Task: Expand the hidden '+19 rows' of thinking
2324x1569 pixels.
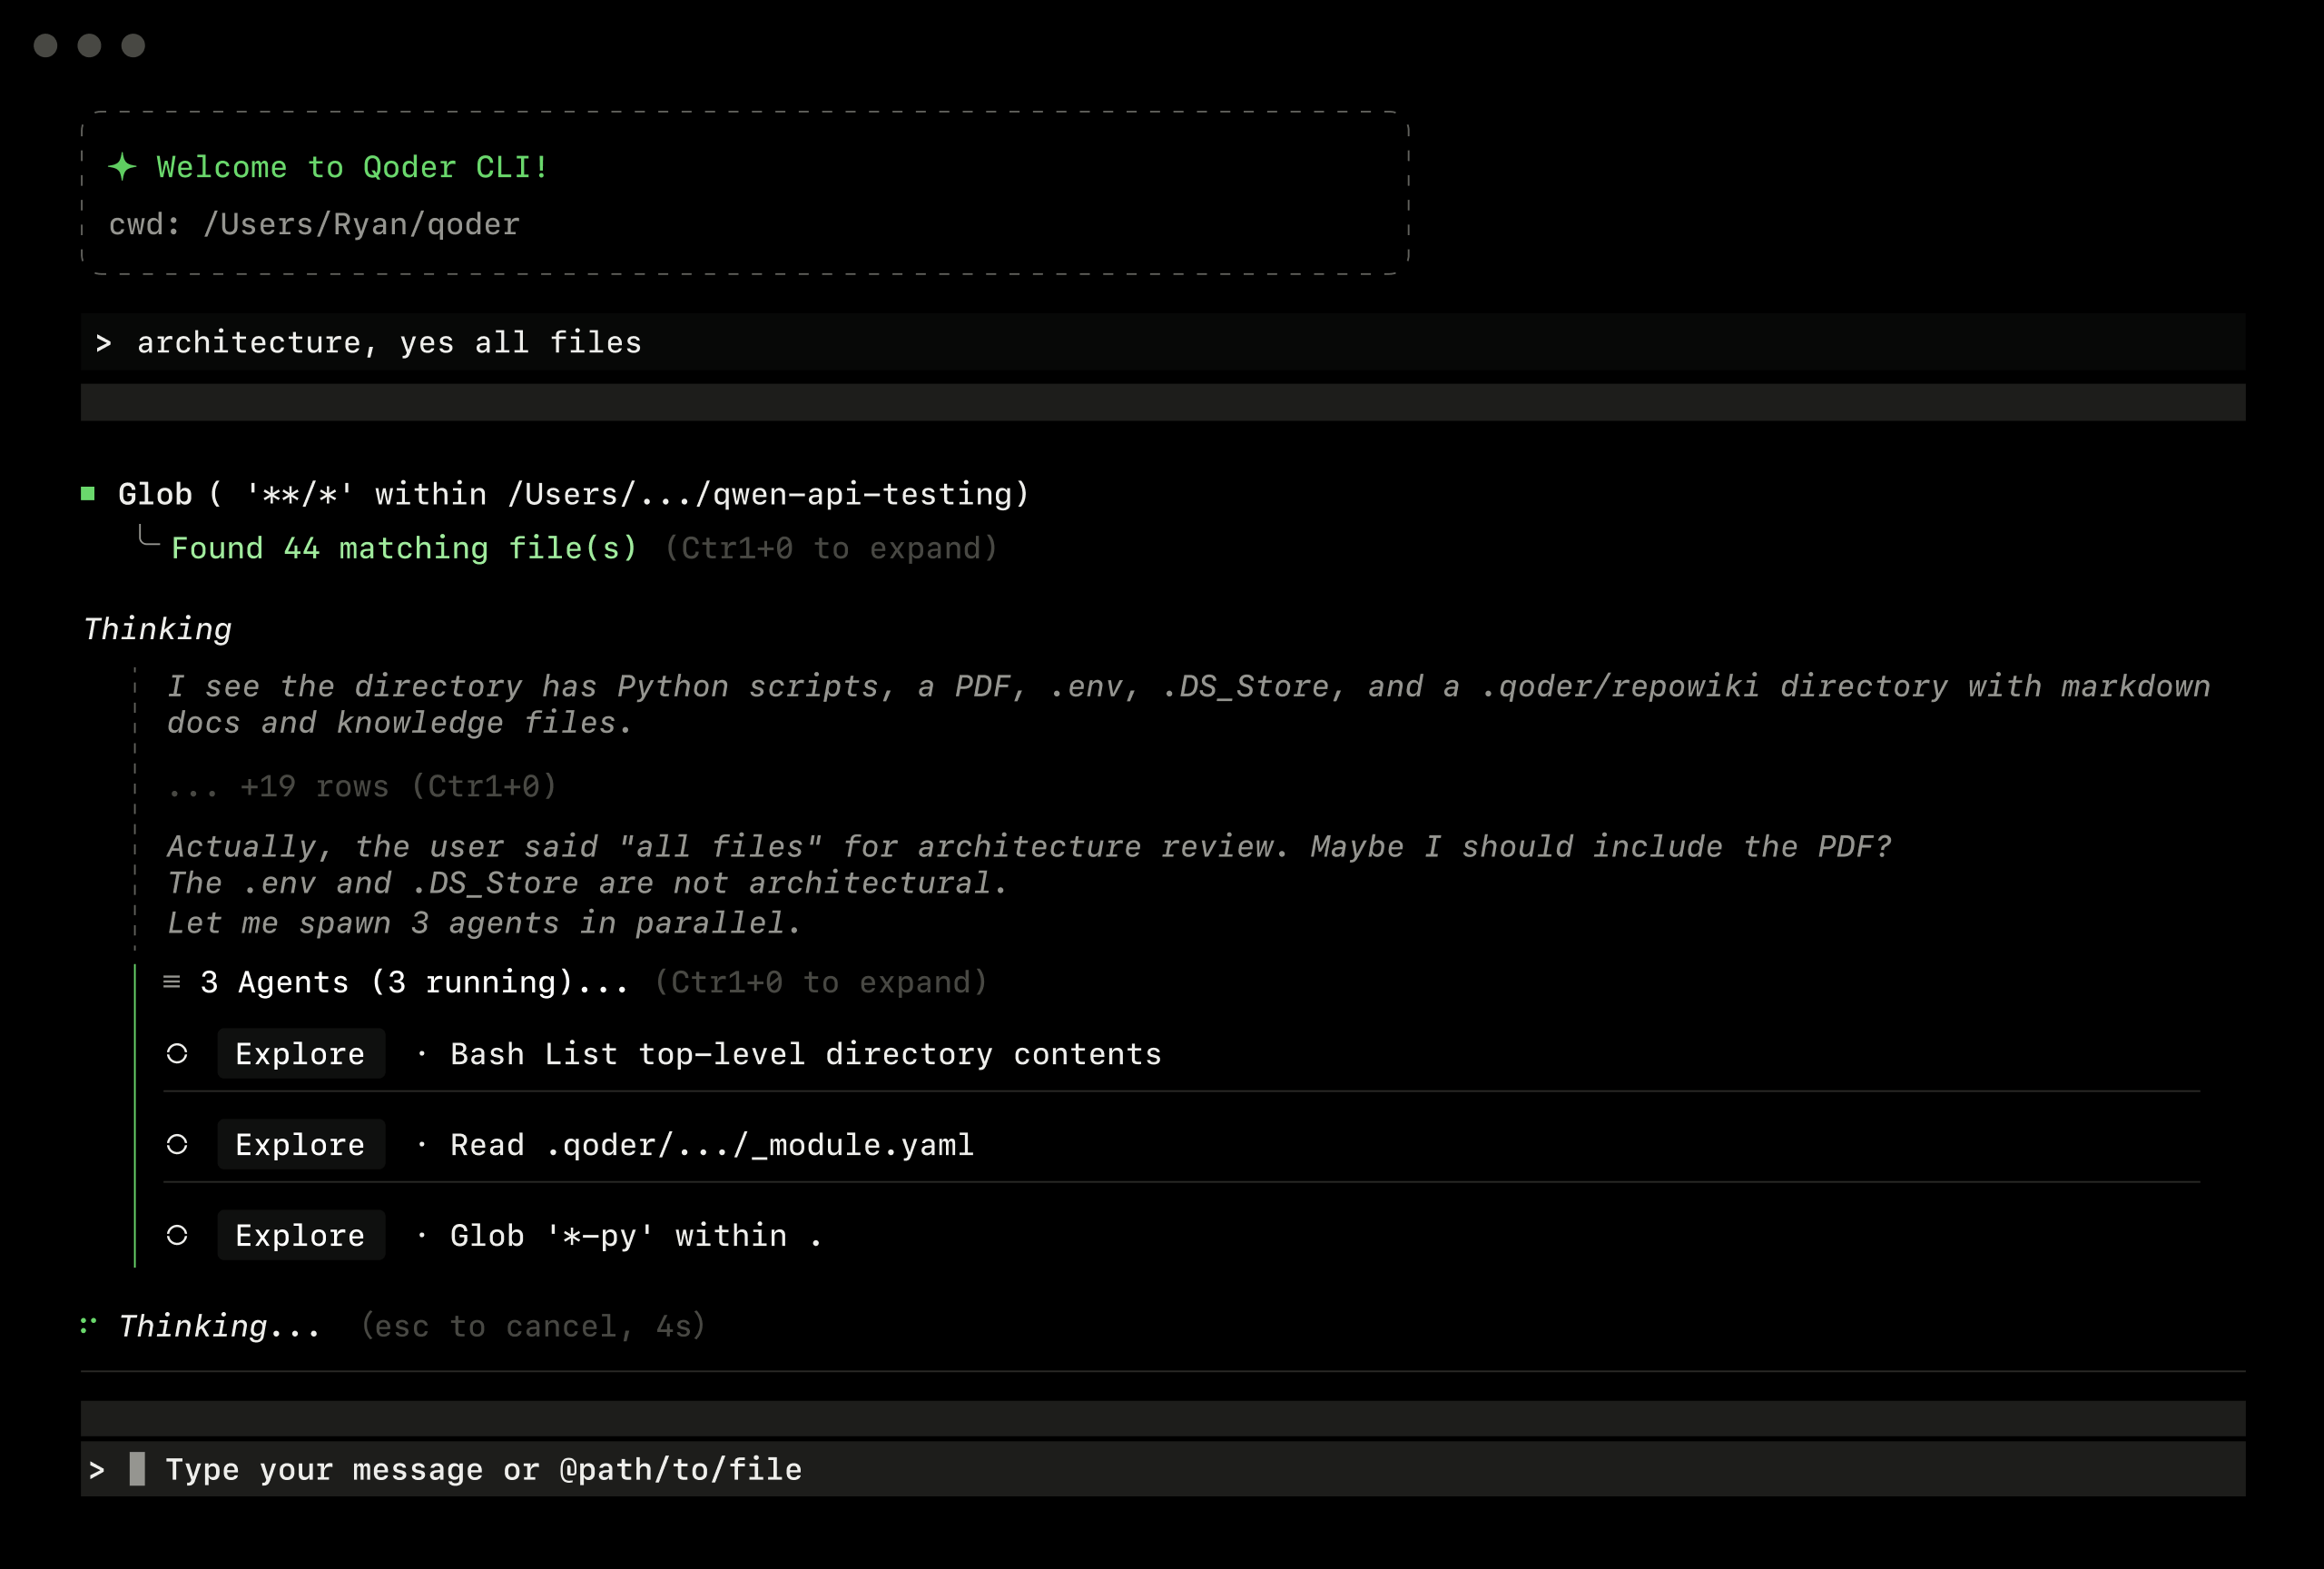Action: 362,786
